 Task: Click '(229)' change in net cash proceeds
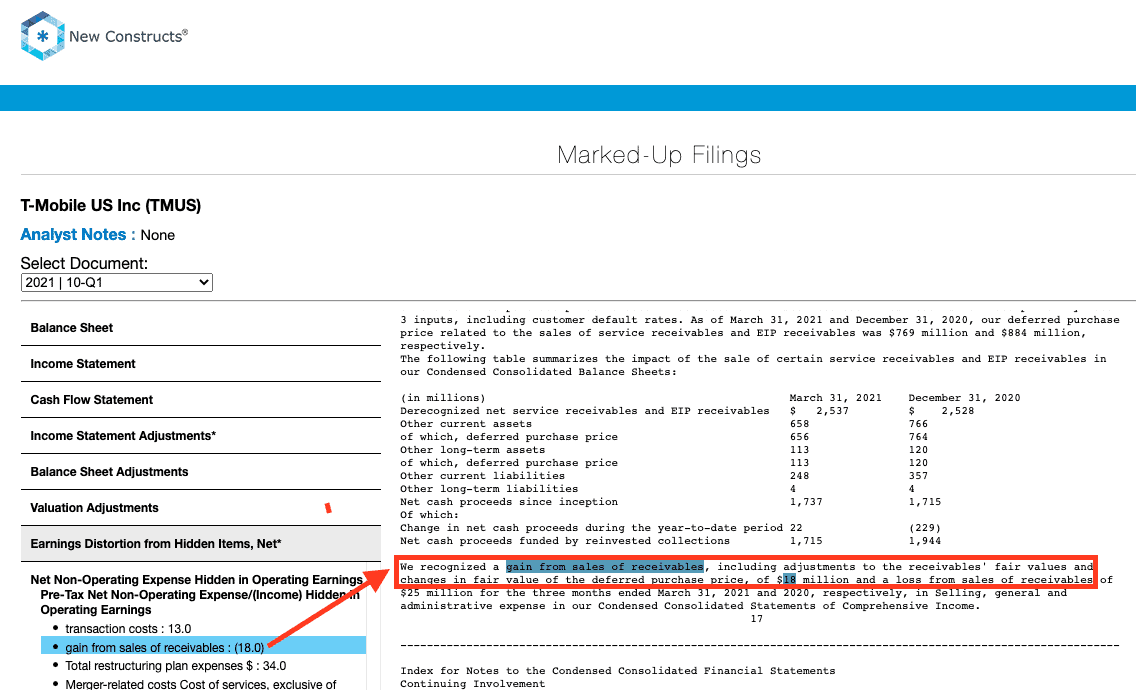[924, 528]
